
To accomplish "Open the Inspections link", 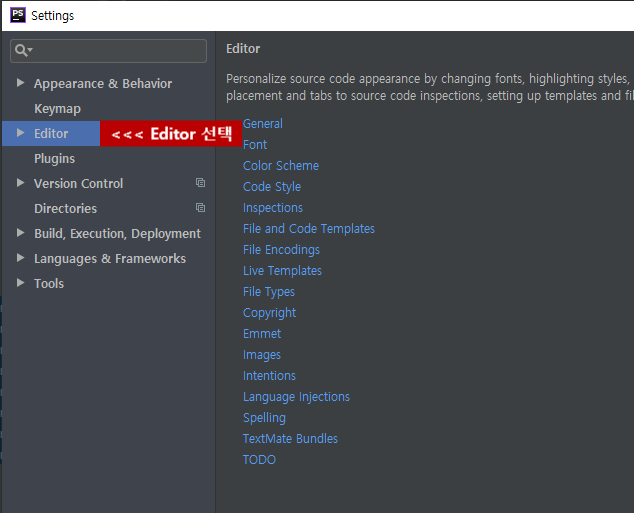I will (273, 208).
